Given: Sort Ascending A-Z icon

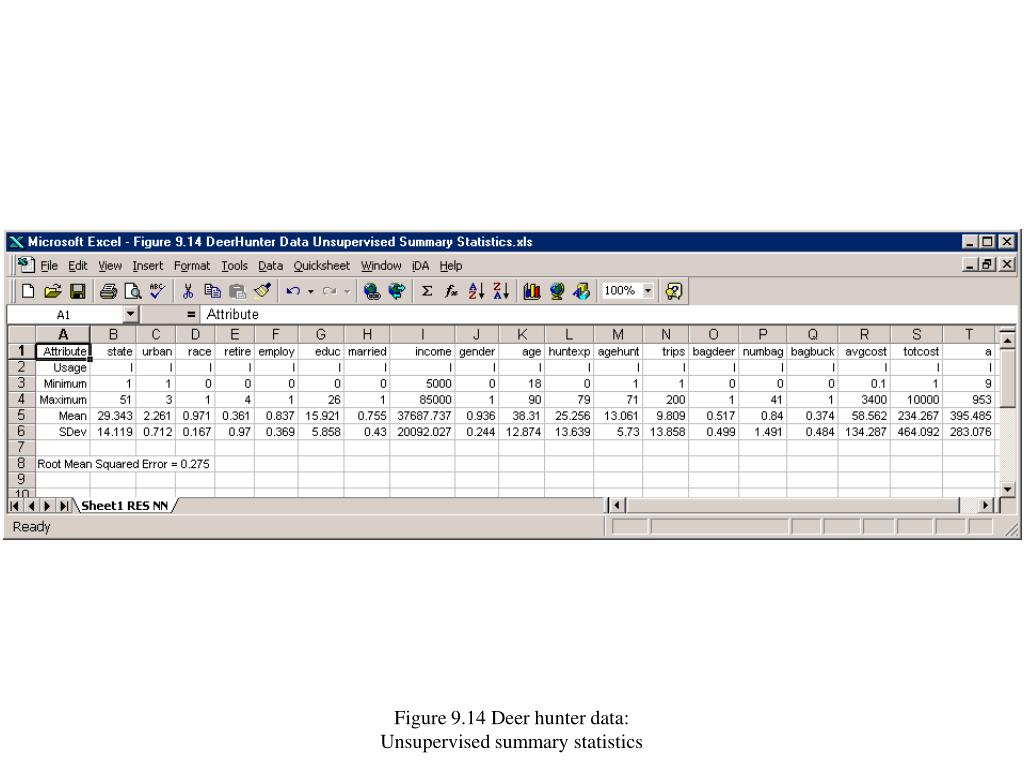Looking at the screenshot, I should click(x=476, y=291).
